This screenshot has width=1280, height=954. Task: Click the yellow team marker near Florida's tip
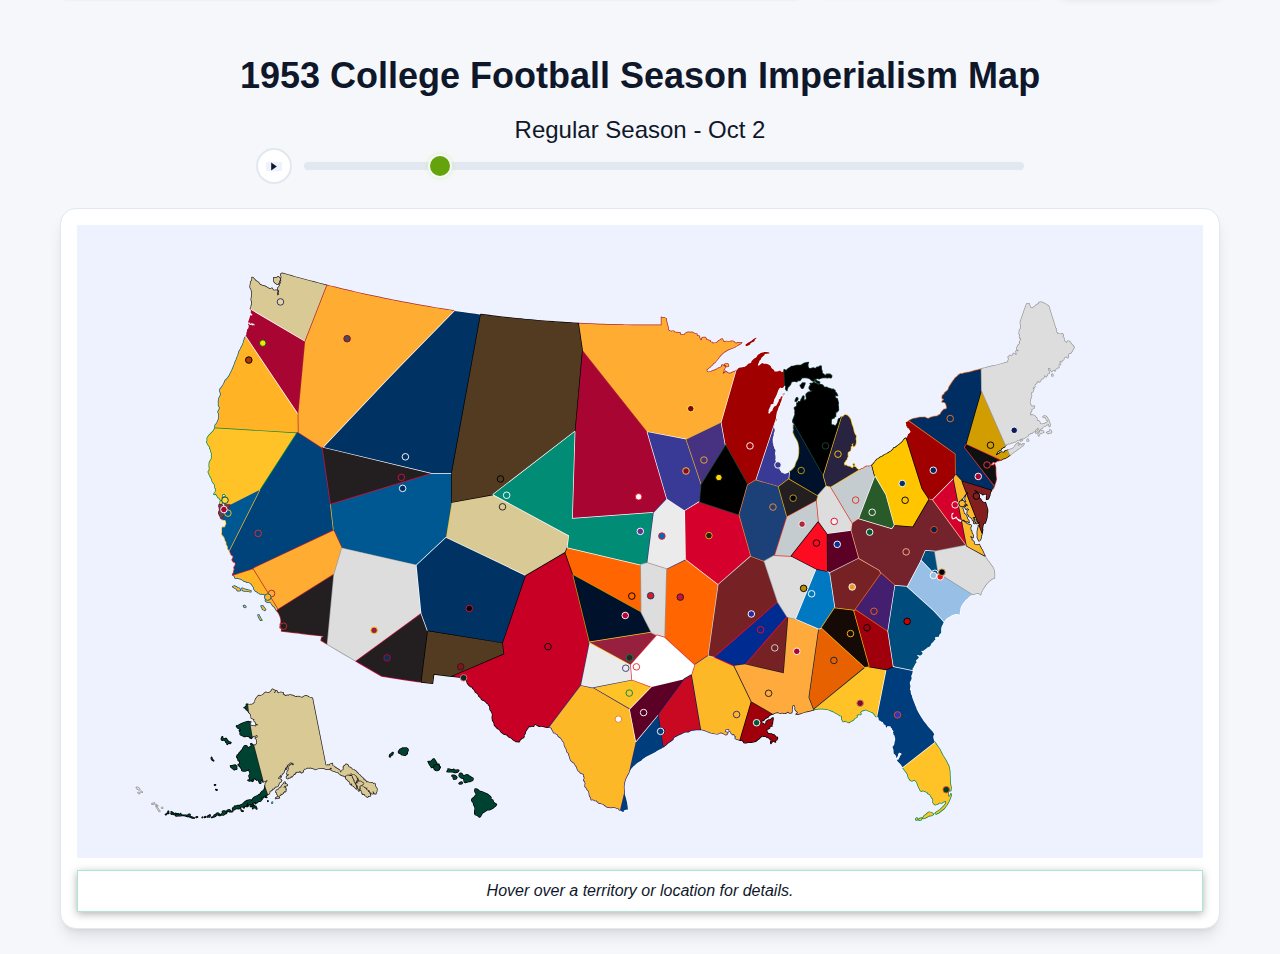(947, 789)
